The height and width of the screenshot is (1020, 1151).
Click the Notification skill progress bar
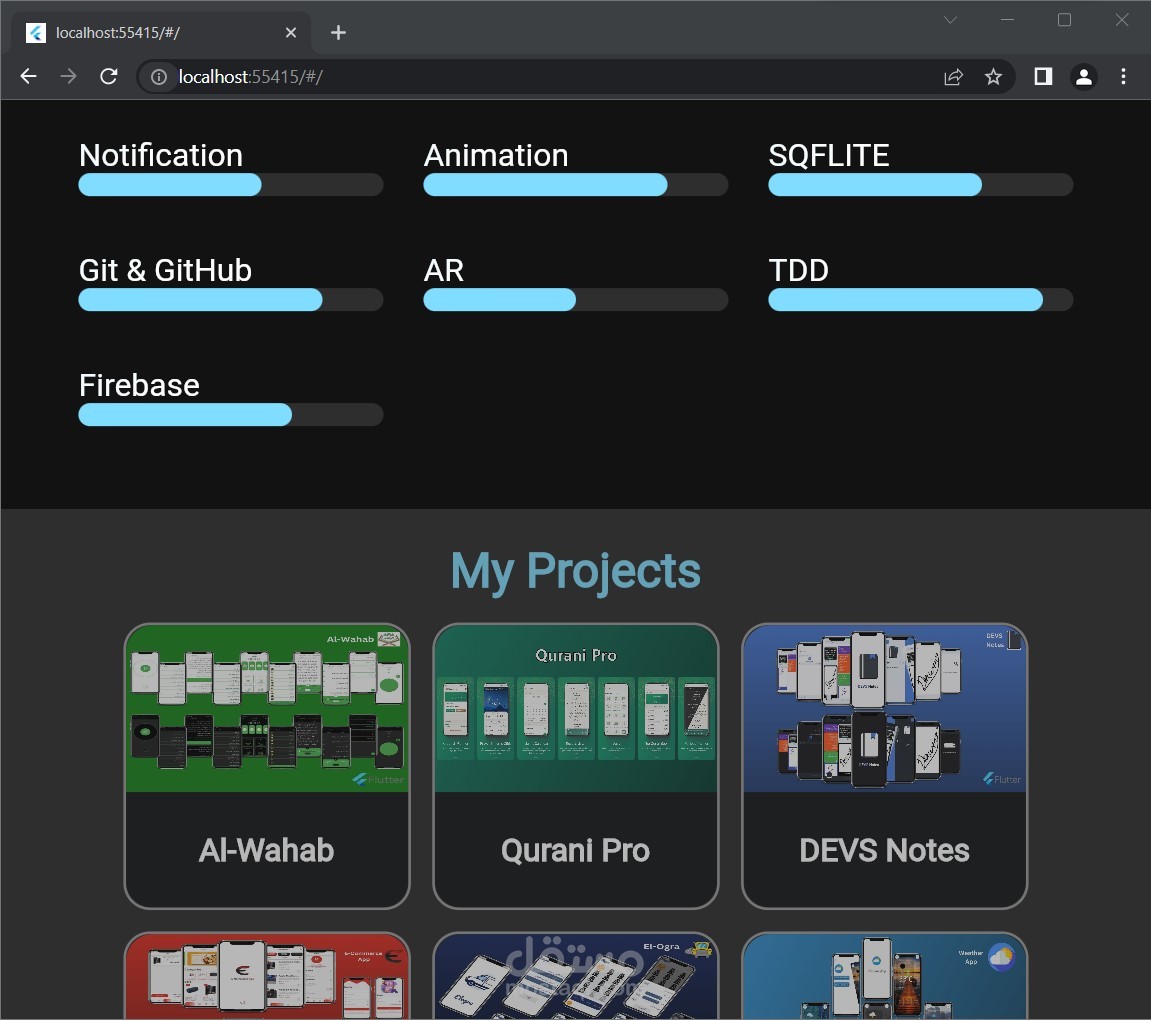230,184
